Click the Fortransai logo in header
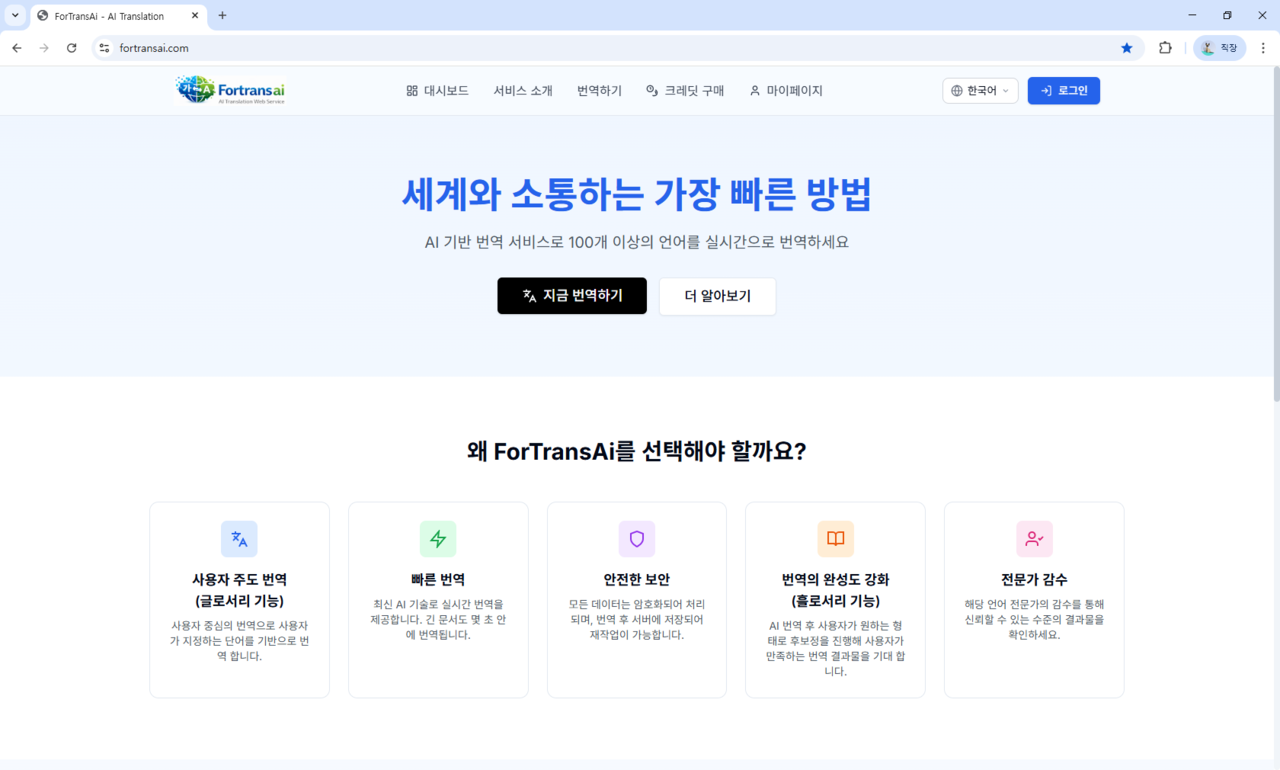The height and width of the screenshot is (770, 1280). [x=230, y=90]
